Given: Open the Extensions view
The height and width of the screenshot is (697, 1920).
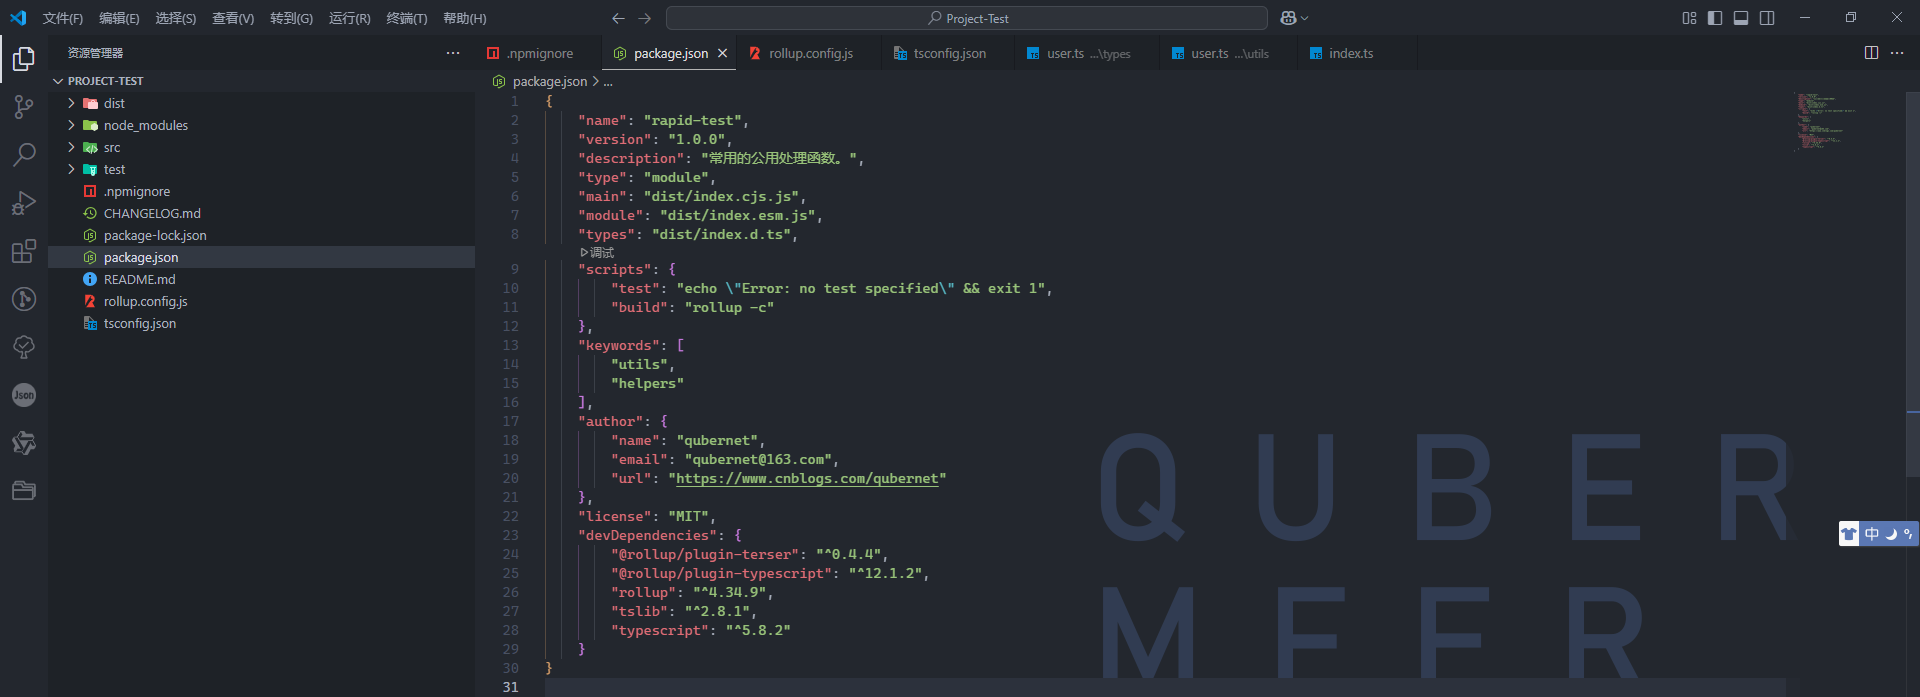Looking at the screenshot, I should pos(24,251).
